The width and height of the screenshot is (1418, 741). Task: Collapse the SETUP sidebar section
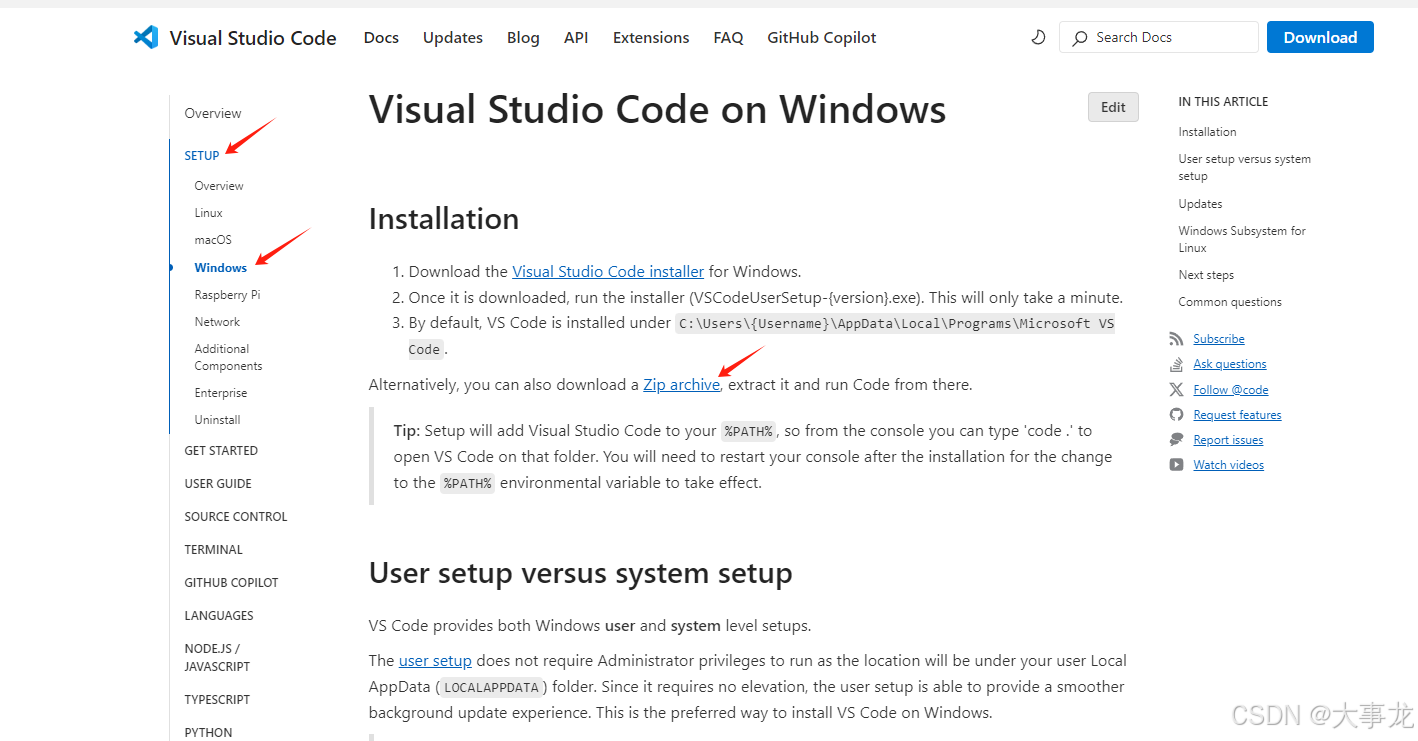click(202, 156)
